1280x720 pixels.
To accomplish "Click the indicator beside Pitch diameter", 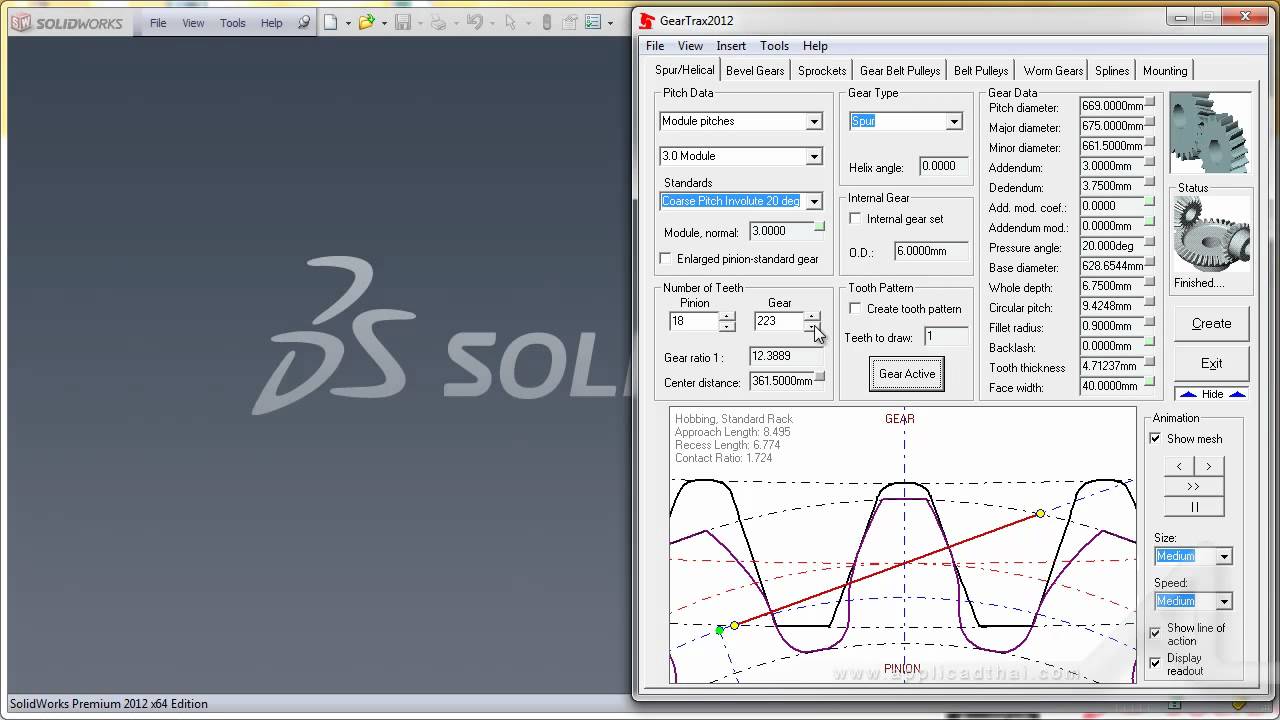I will [x=1150, y=101].
